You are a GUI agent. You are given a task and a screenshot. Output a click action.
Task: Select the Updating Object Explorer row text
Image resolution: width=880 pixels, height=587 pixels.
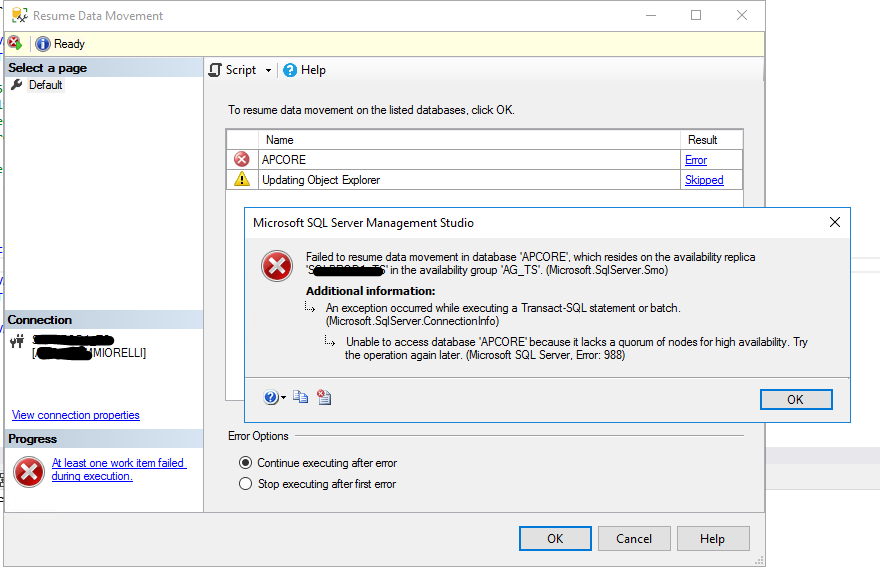click(321, 180)
